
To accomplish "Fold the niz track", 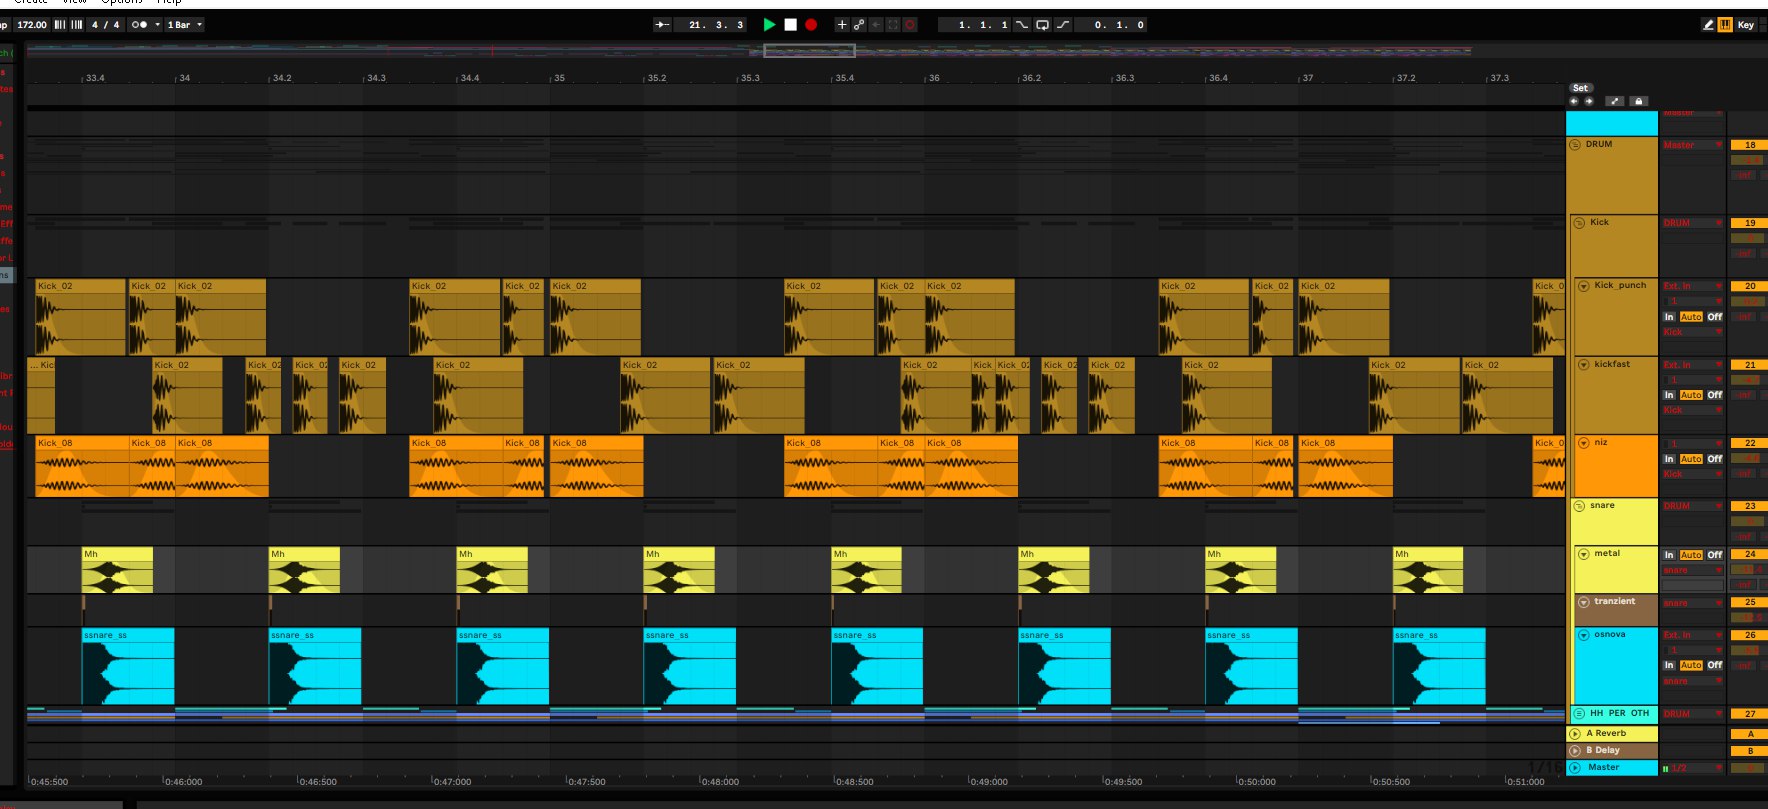I will pyautogui.click(x=1584, y=443).
